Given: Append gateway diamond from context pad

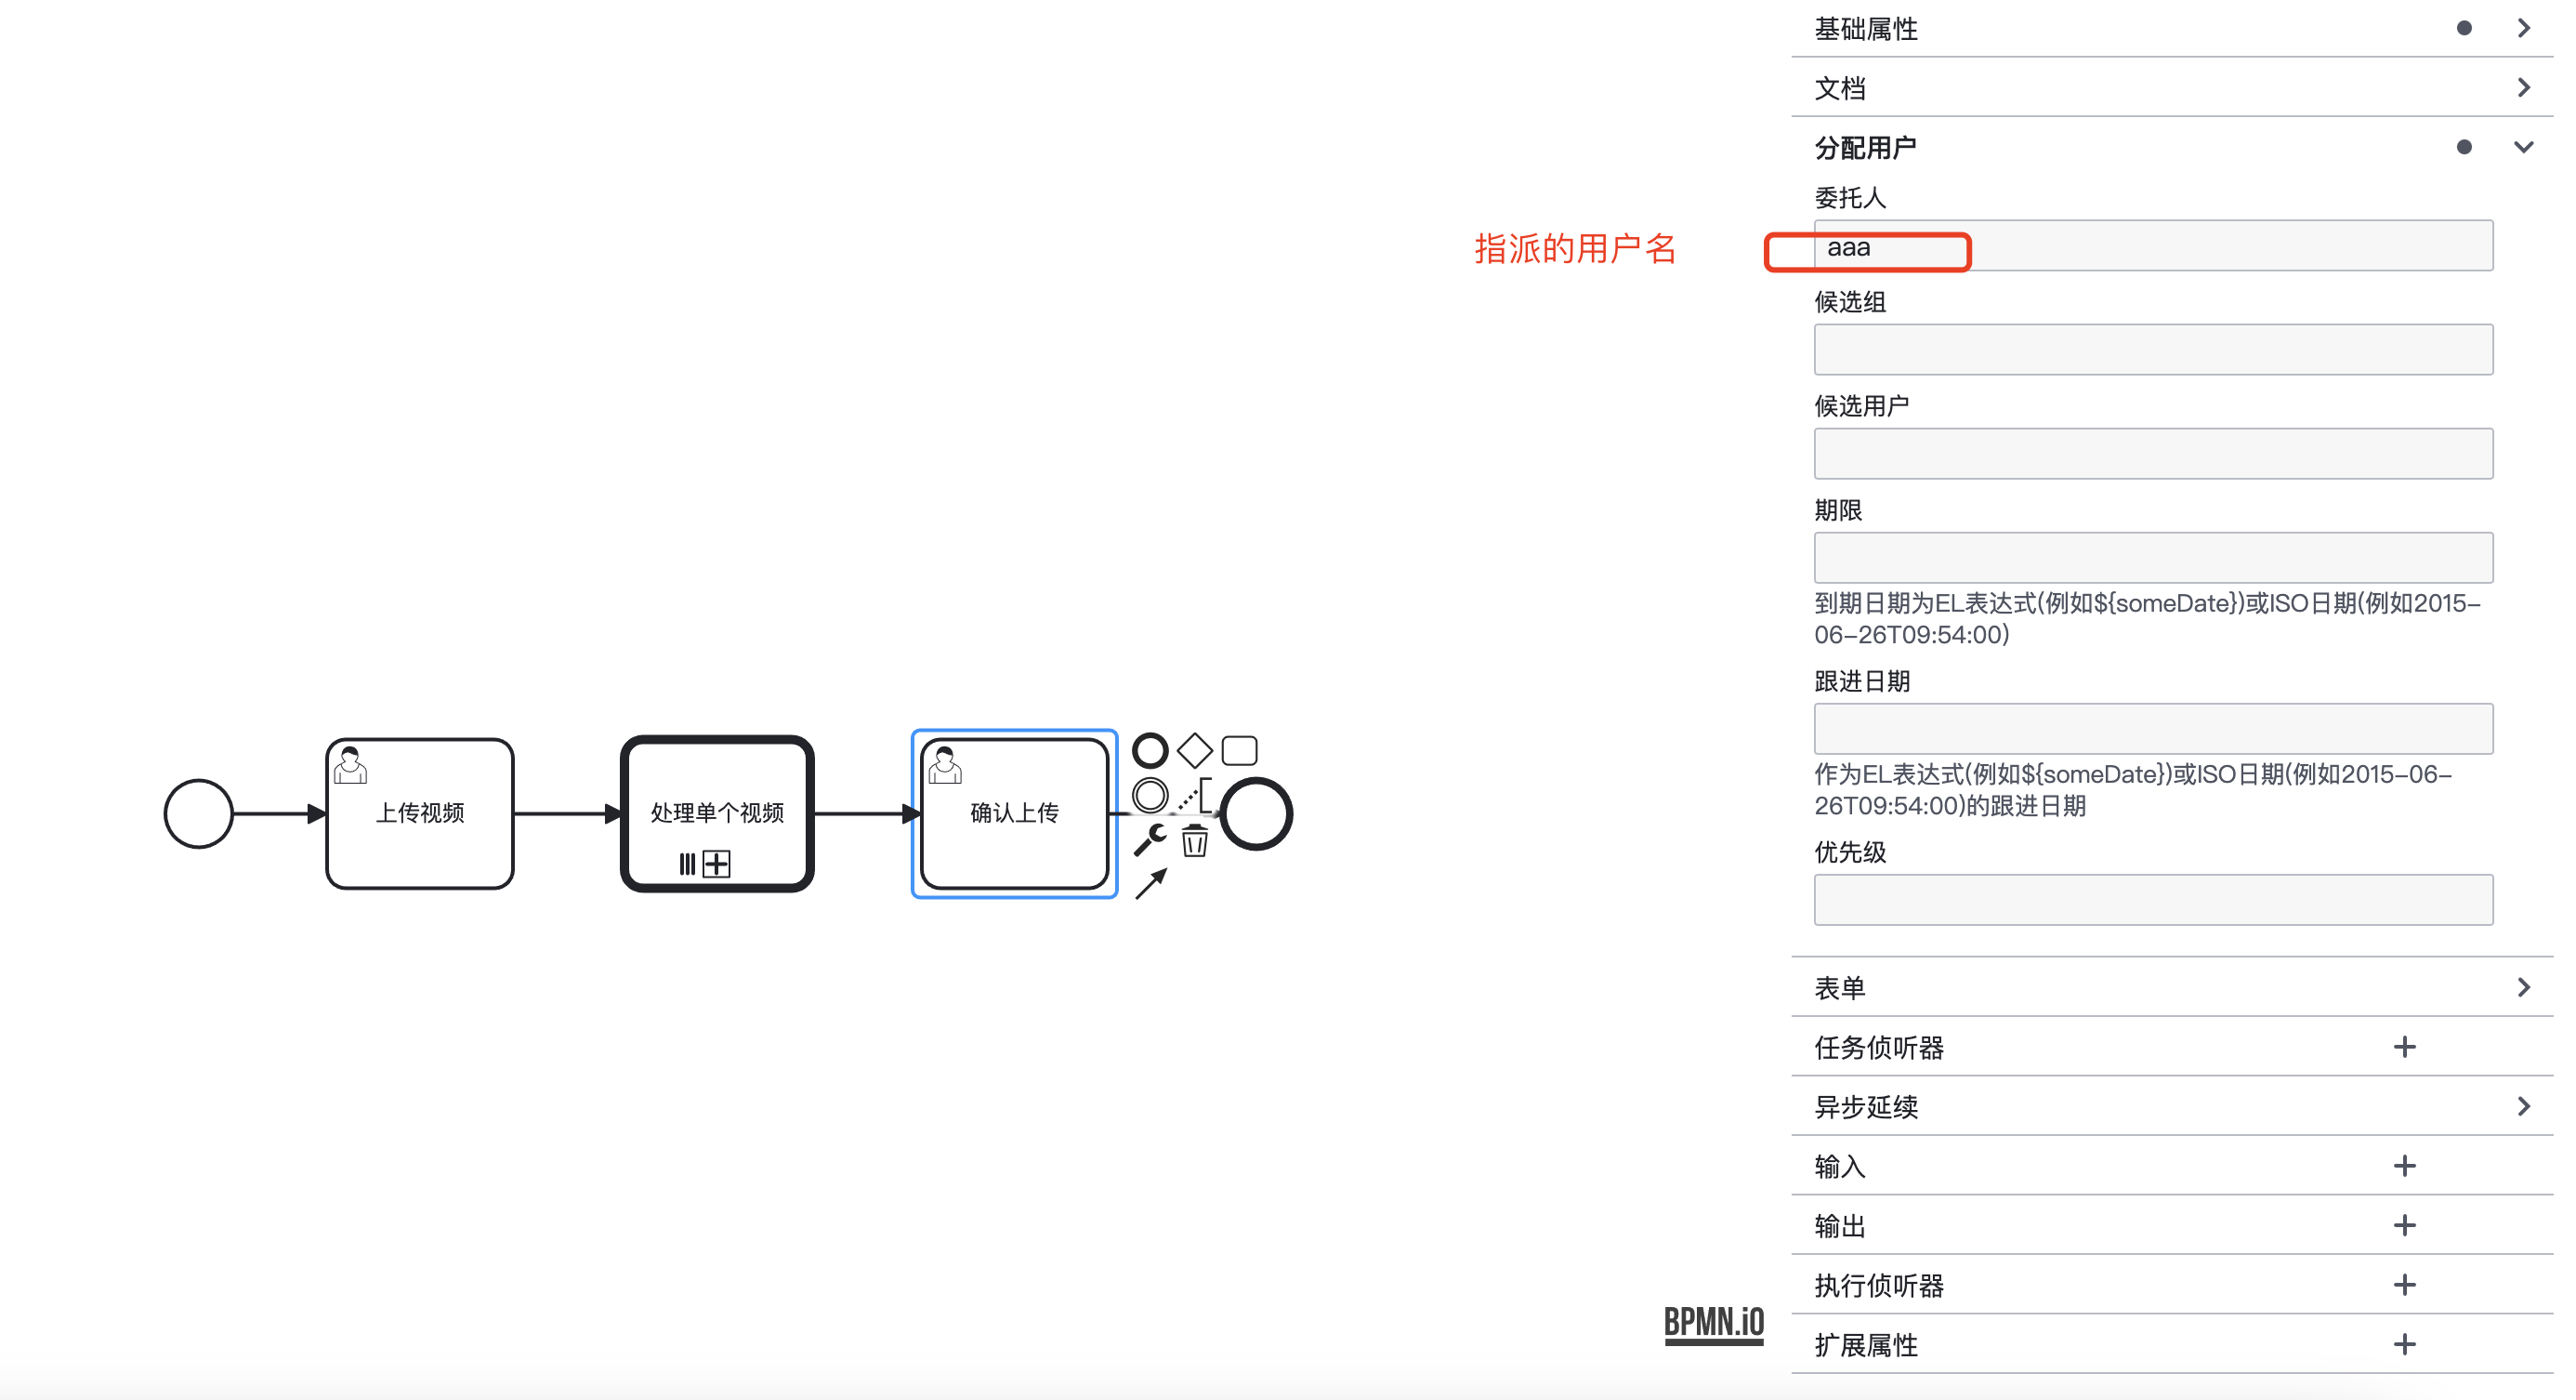Looking at the screenshot, I should pyautogui.click(x=1194, y=750).
